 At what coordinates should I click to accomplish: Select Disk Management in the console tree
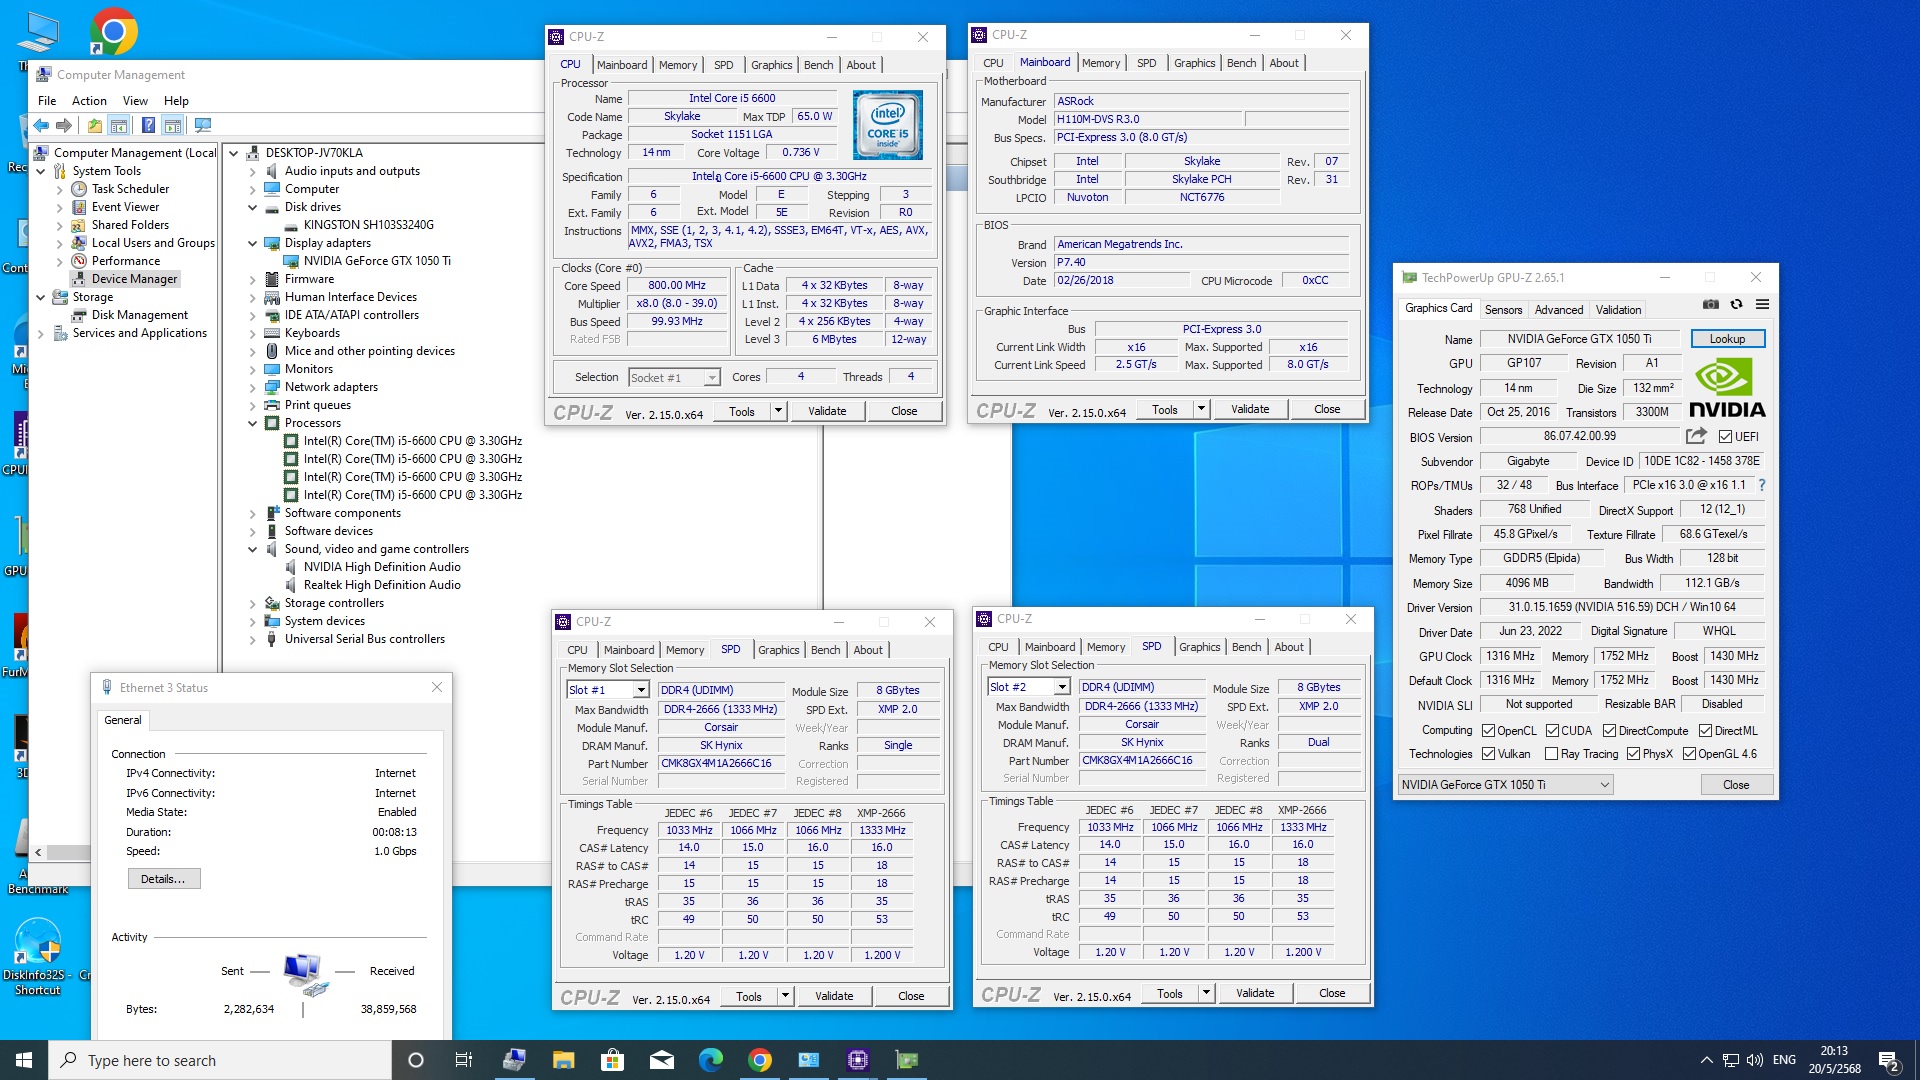(139, 315)
